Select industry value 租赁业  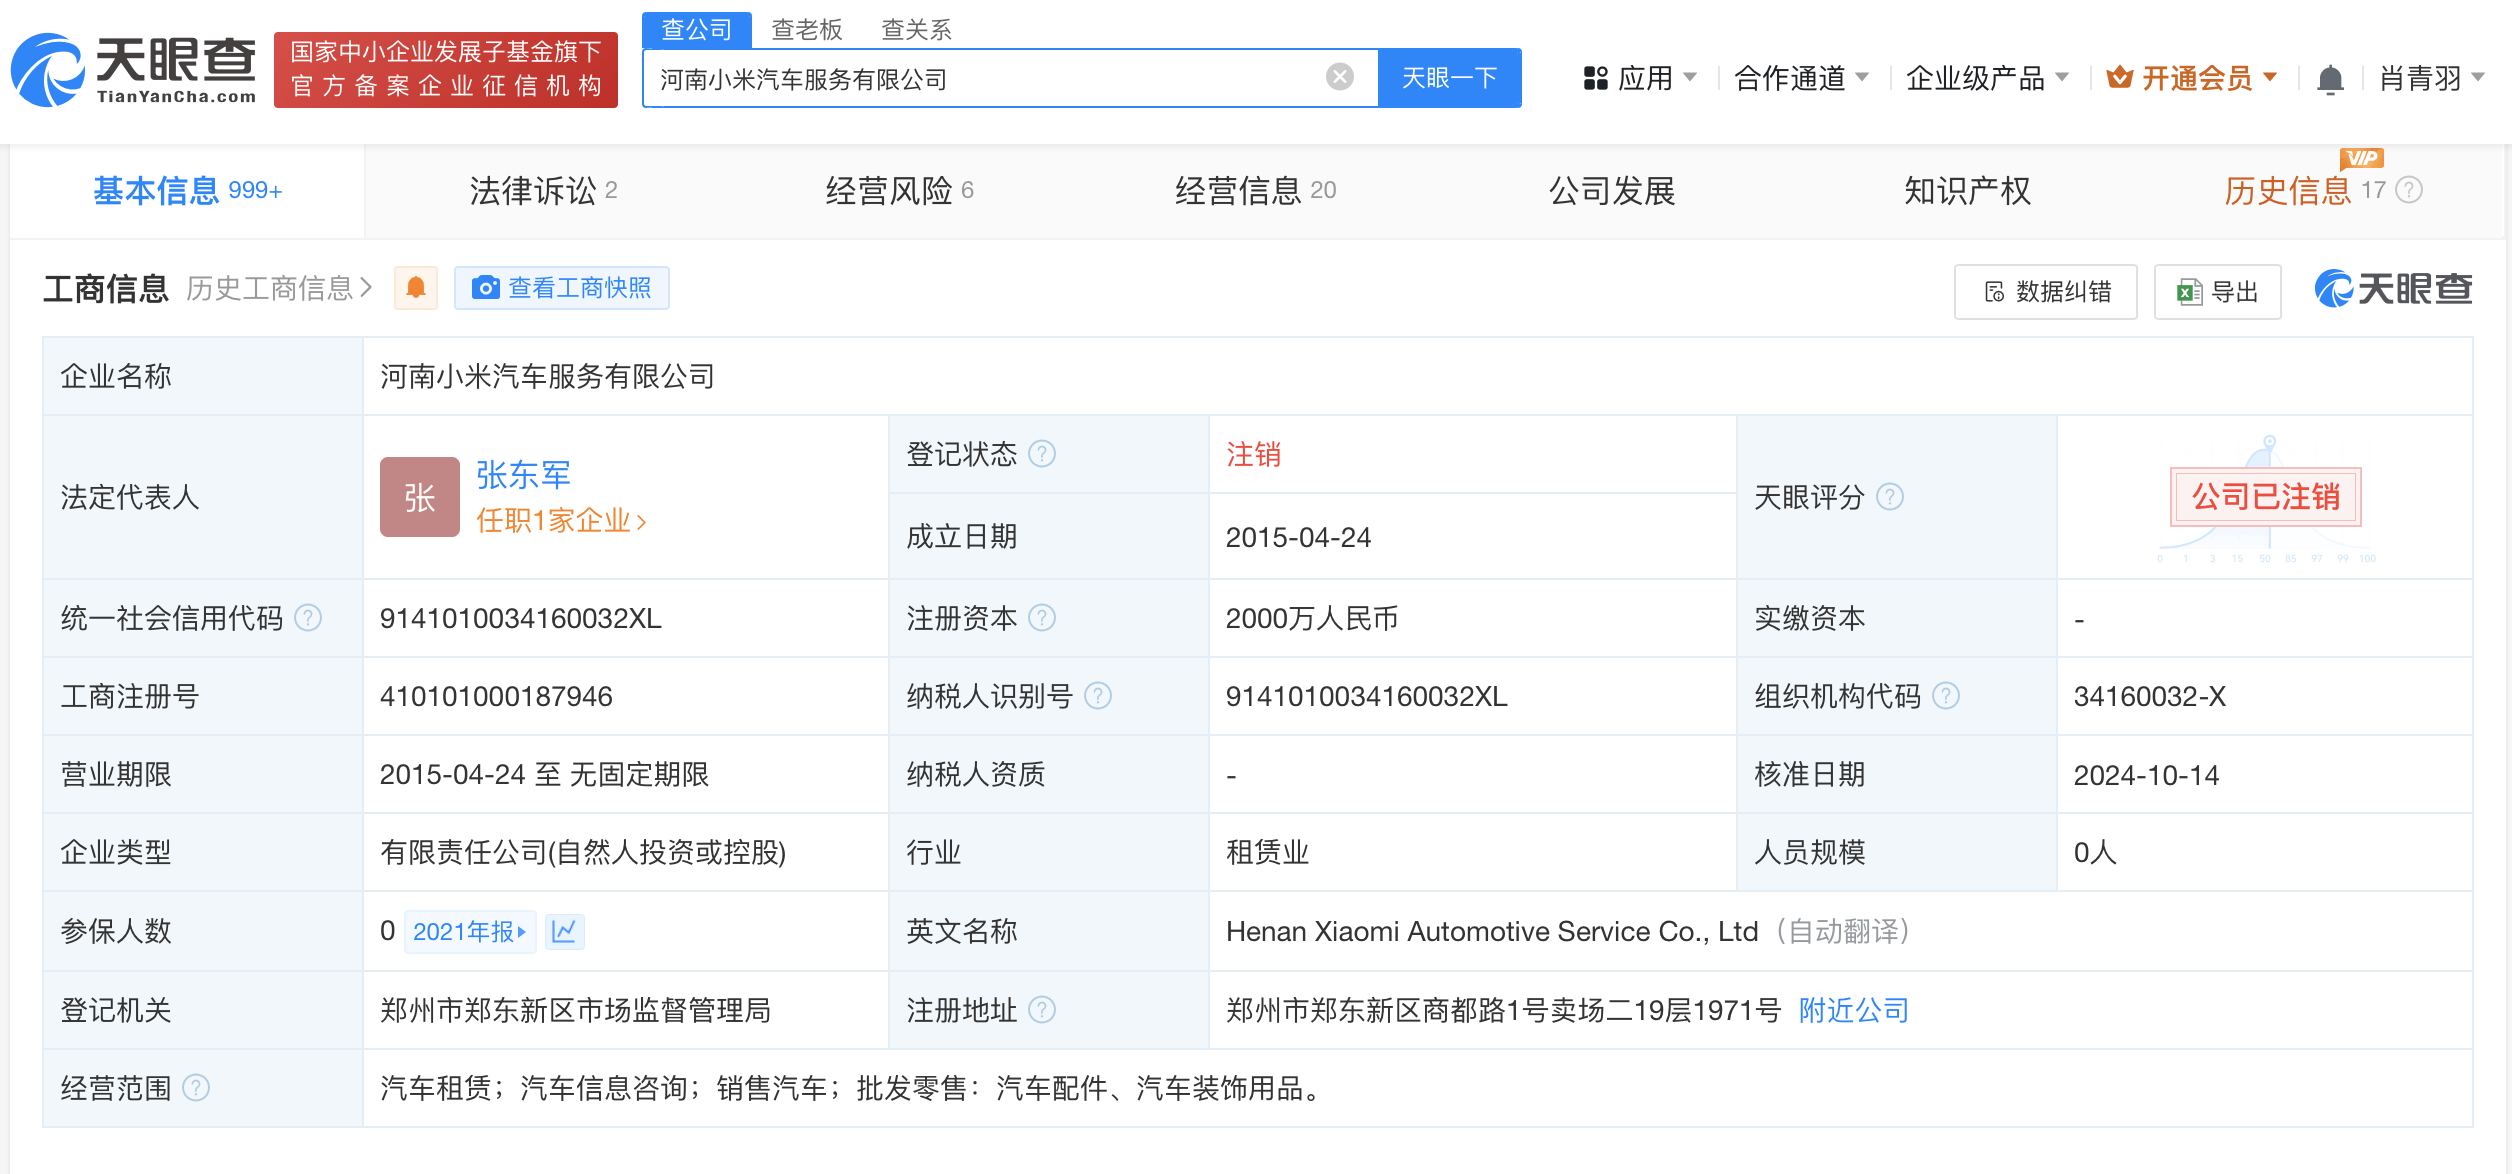tap(1267, 852)
